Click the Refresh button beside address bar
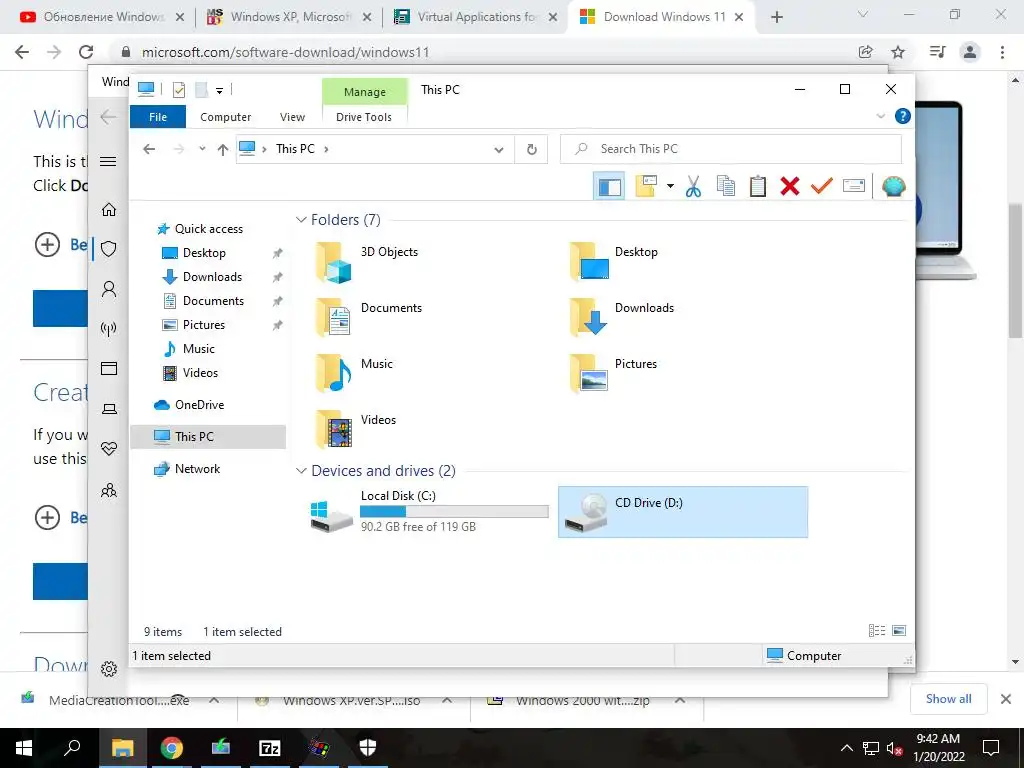The width and height of the screenshot is (1024, 768). coord(532,150)
